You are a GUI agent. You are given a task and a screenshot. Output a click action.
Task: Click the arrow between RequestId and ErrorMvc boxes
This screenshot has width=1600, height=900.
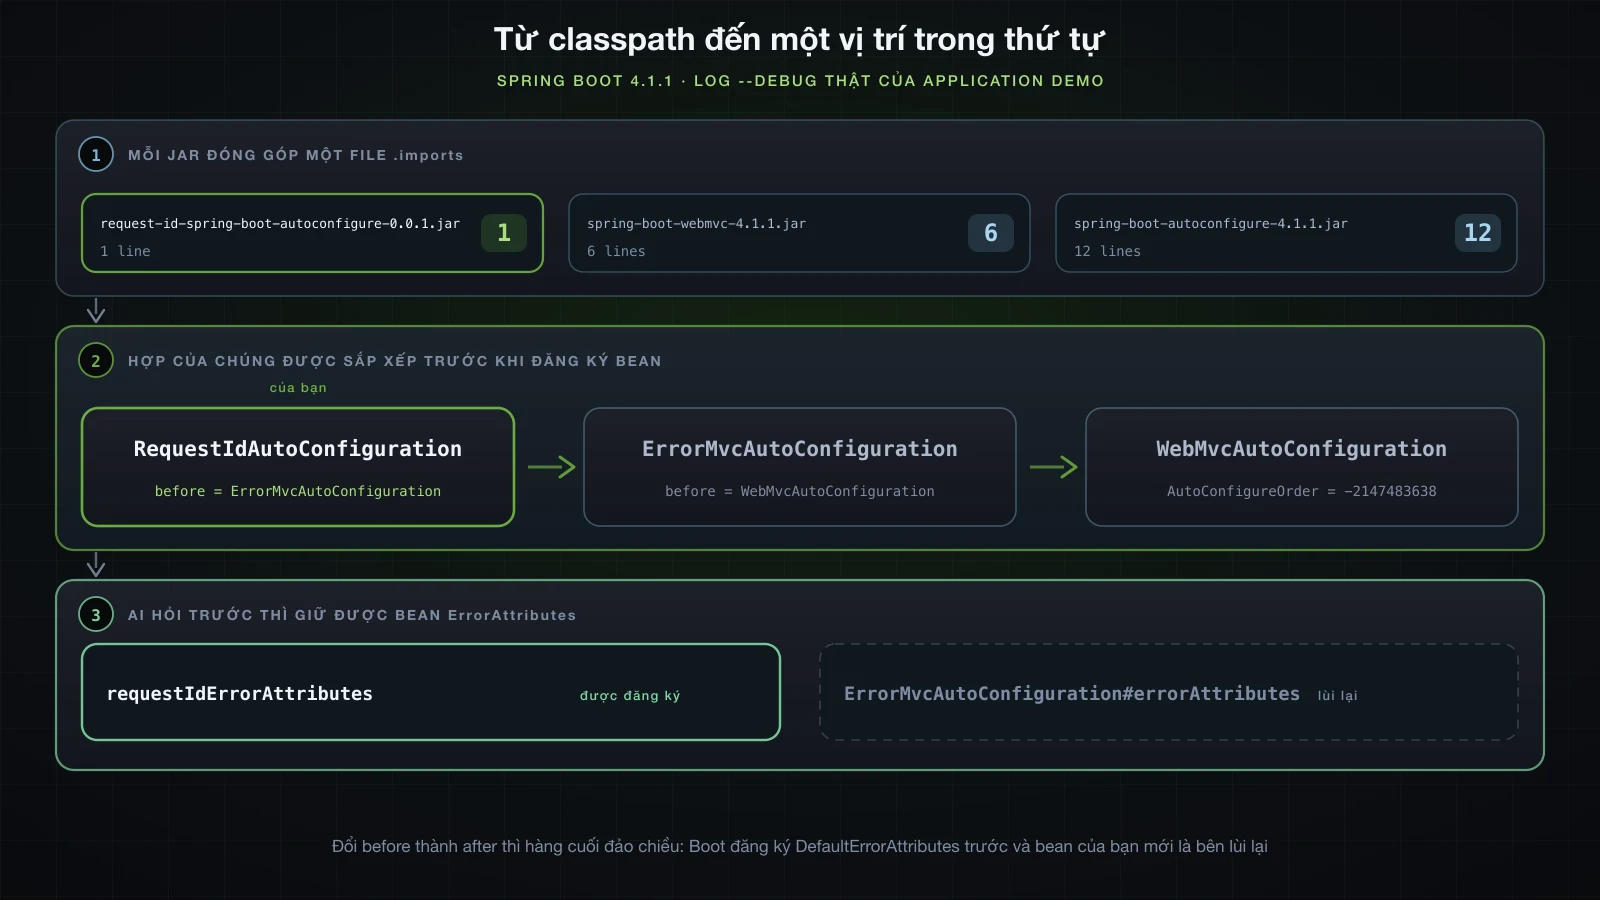[552, 467]
